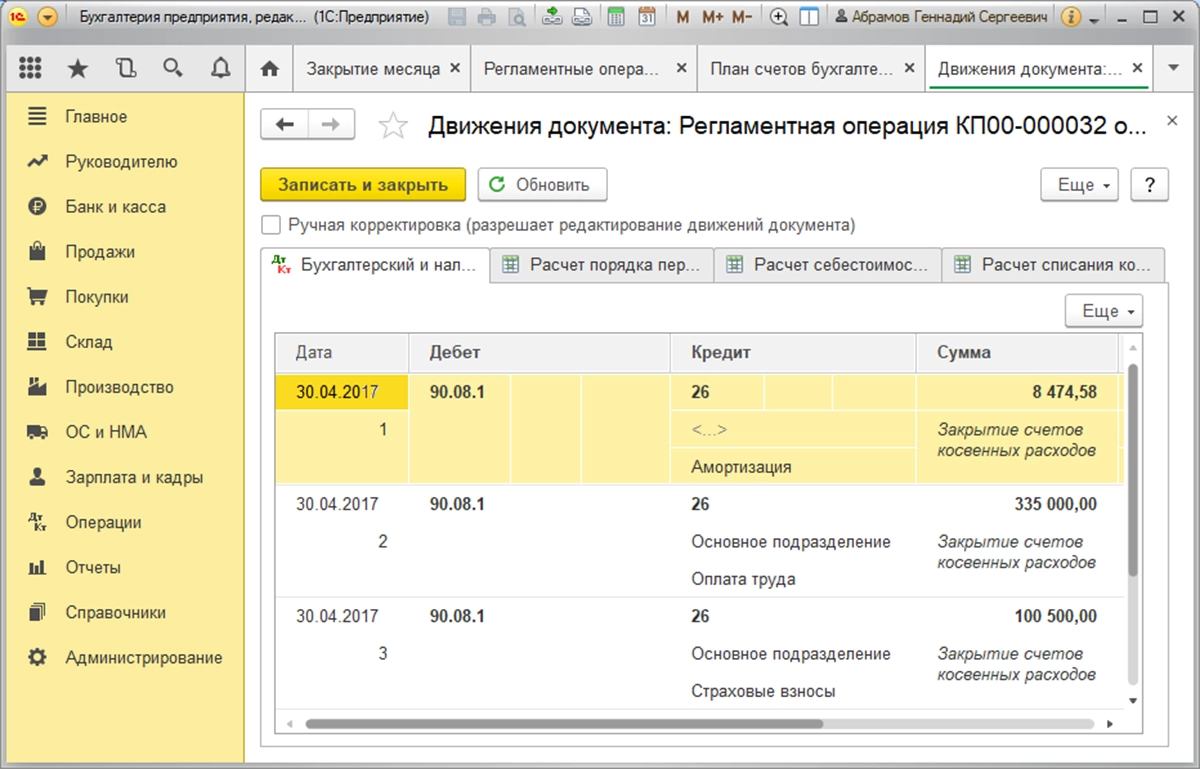Expand the Еще dropdown near help button
The image size is (1200, 769).
pos(1079,185)
